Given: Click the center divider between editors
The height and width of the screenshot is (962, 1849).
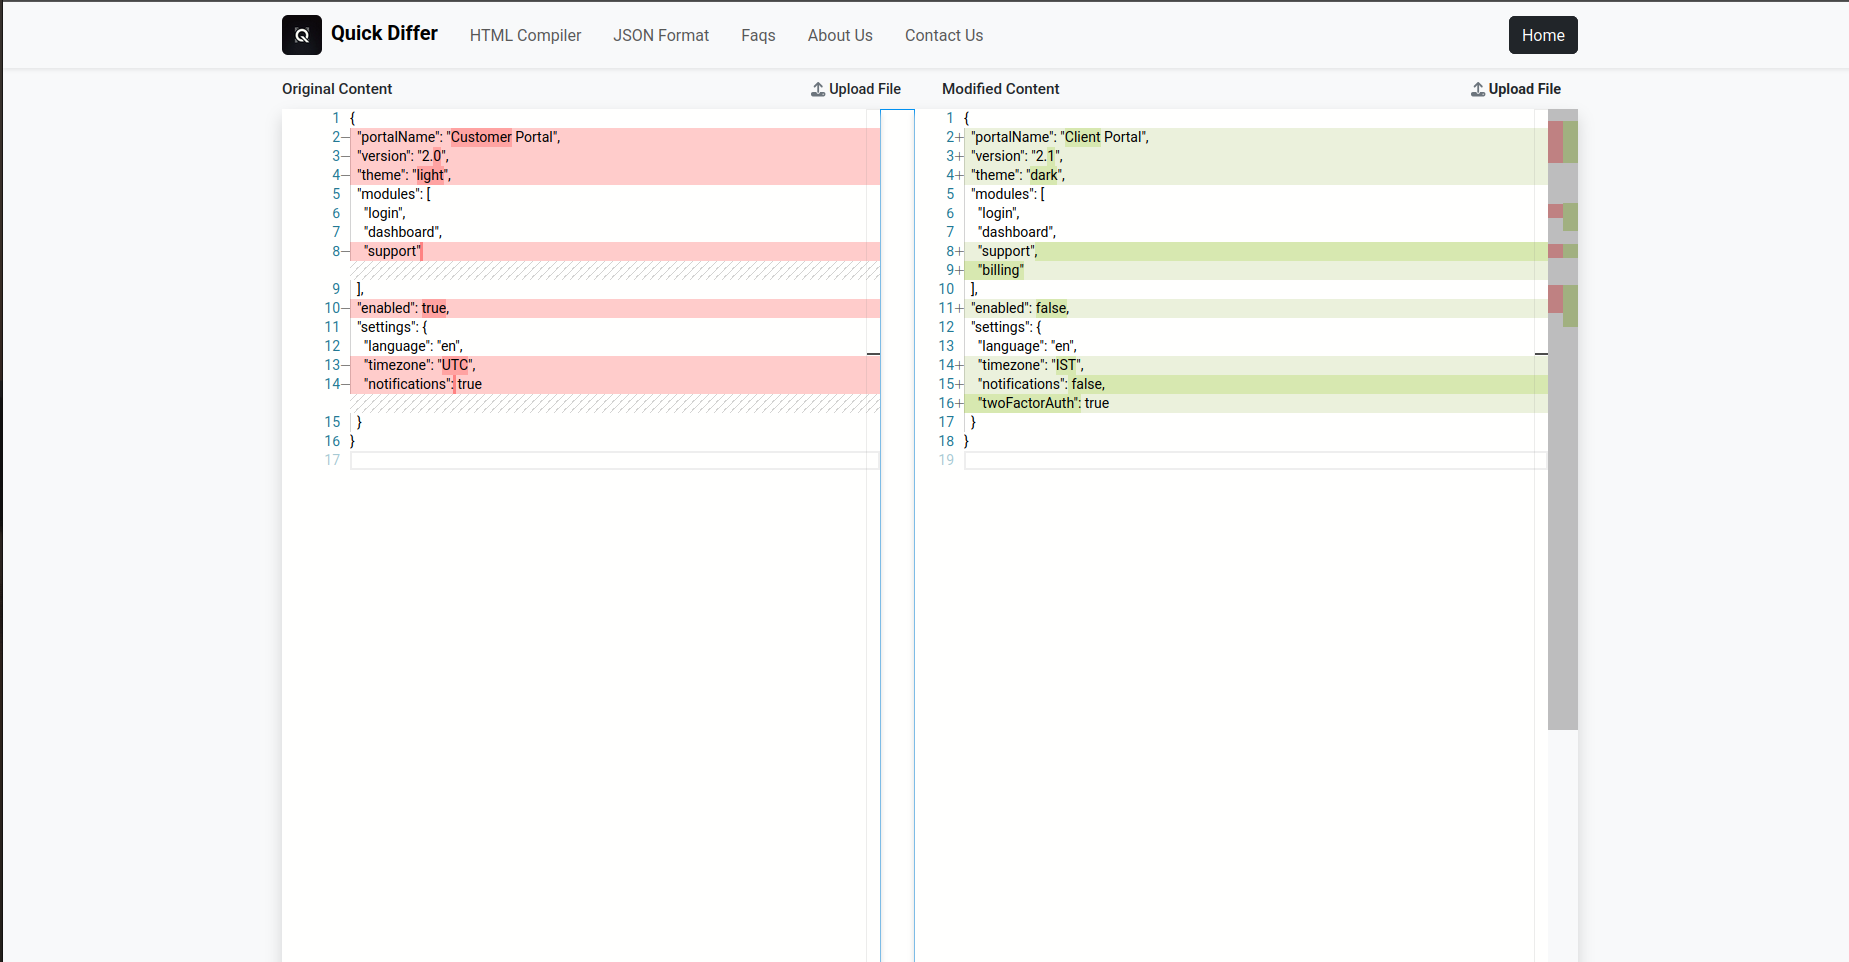Looking at the screenshot, I should [x=897, y=535].
